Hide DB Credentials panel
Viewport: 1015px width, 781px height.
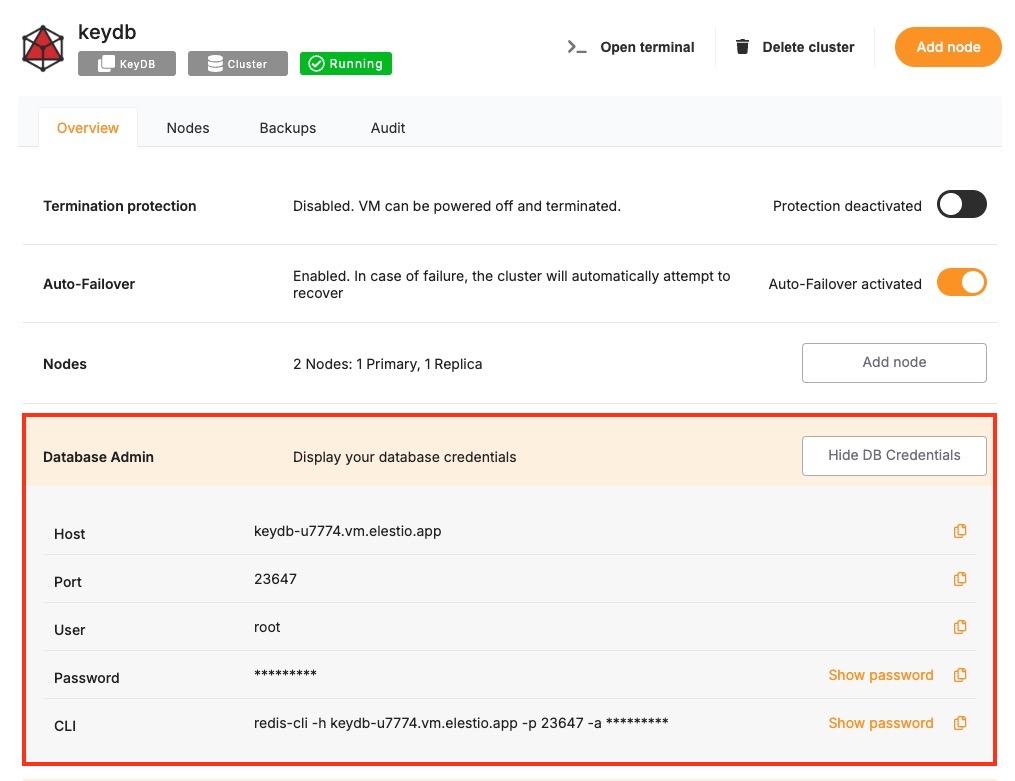[894, 455]
